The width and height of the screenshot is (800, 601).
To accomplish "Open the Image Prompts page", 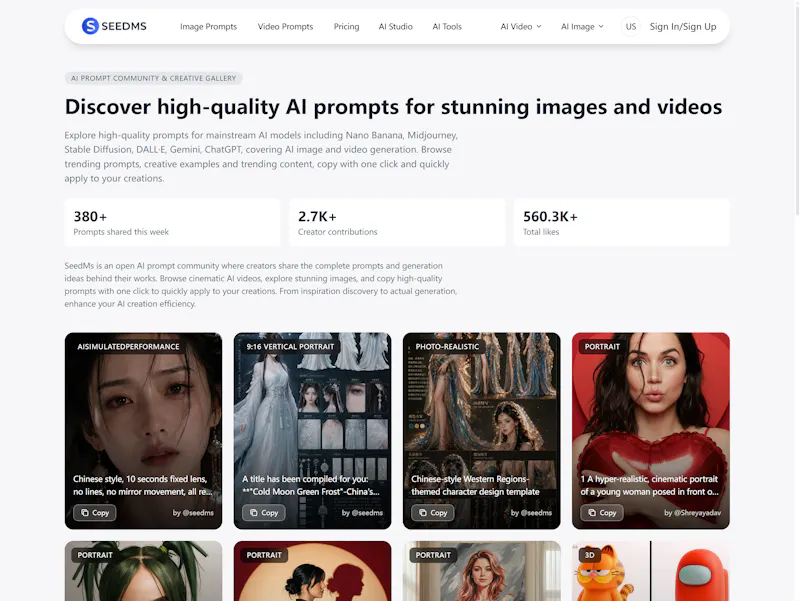I will click(208, 27).
